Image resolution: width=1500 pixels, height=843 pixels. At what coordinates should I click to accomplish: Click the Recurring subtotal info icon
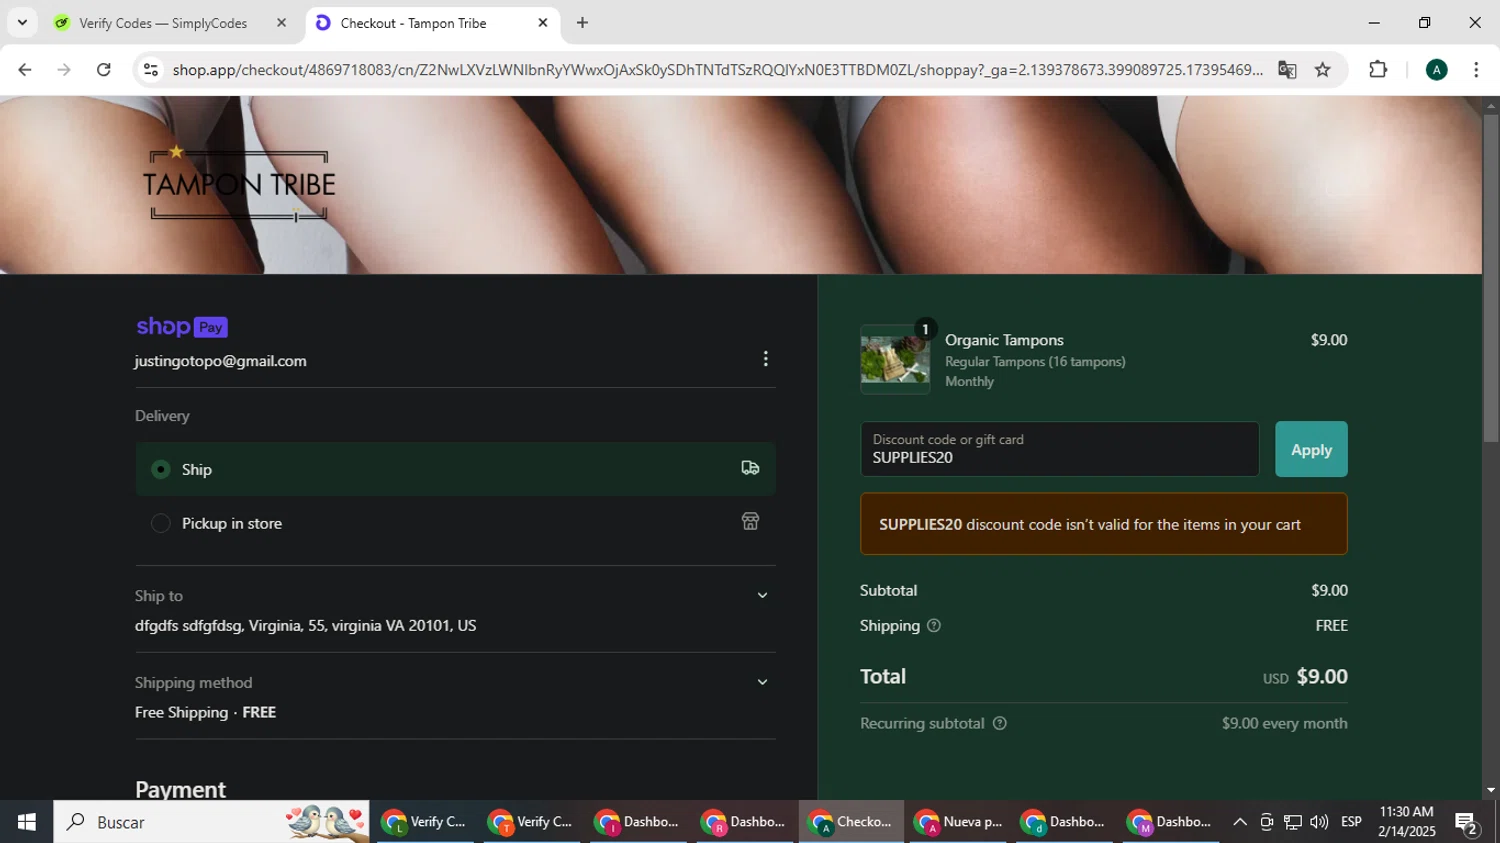pyautogui.click(x=999, y=723)
